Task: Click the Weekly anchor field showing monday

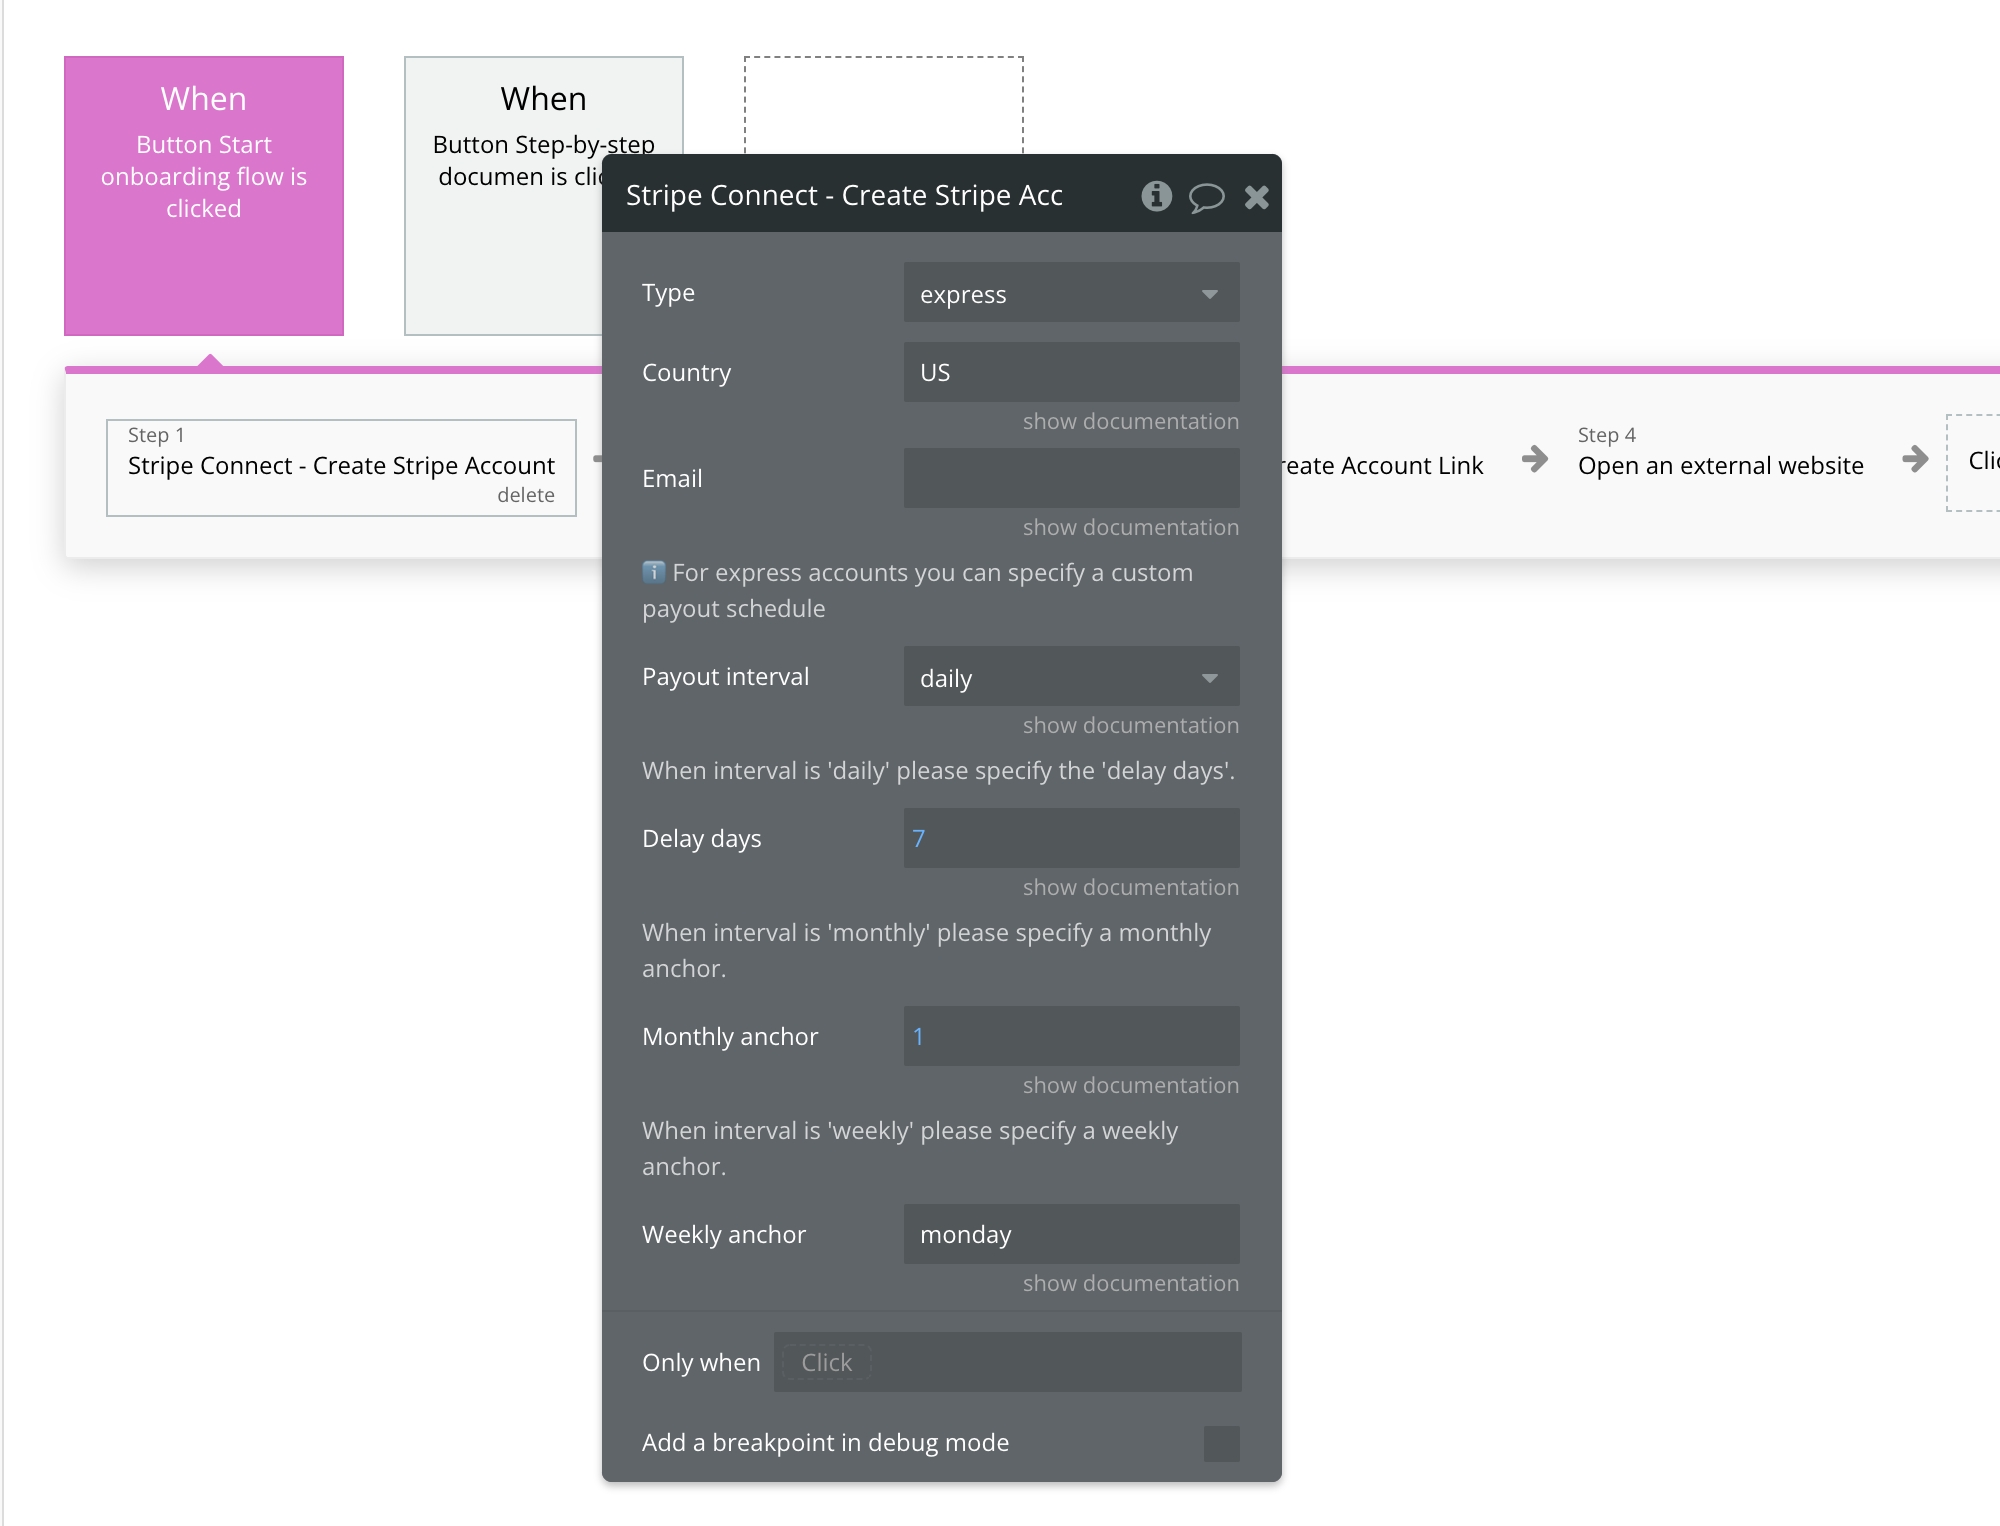Action: [x=1071, y=1234]
